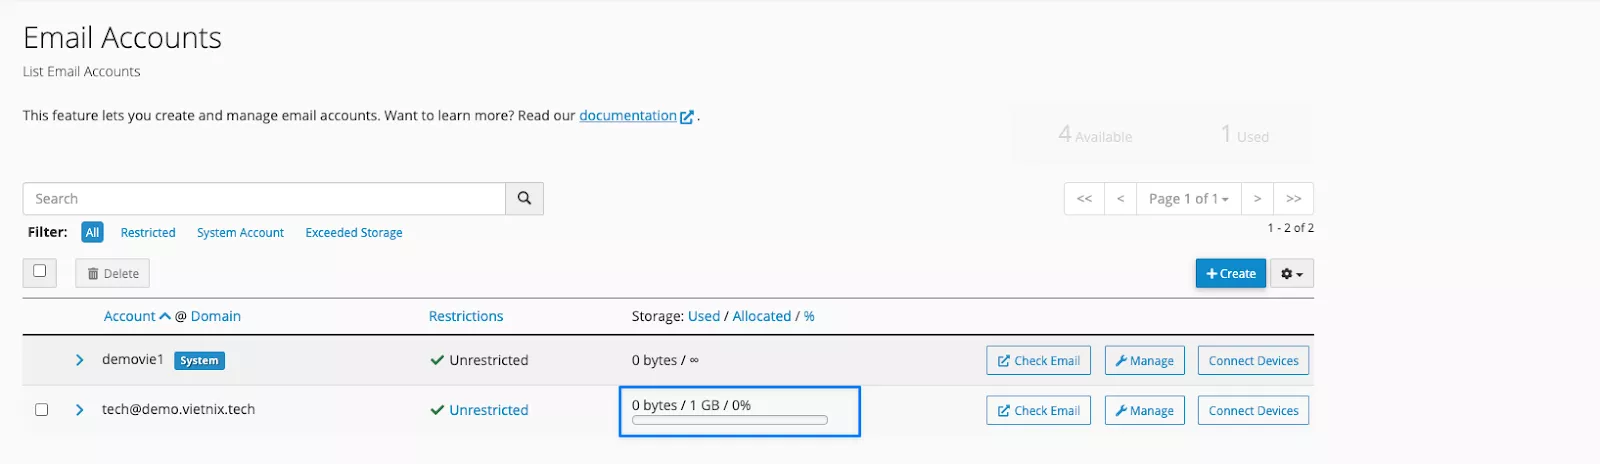Click the storage usage bar for tech@demo.vietnix.tech
The image size is (1600, 464).
[x=730, y=420]
